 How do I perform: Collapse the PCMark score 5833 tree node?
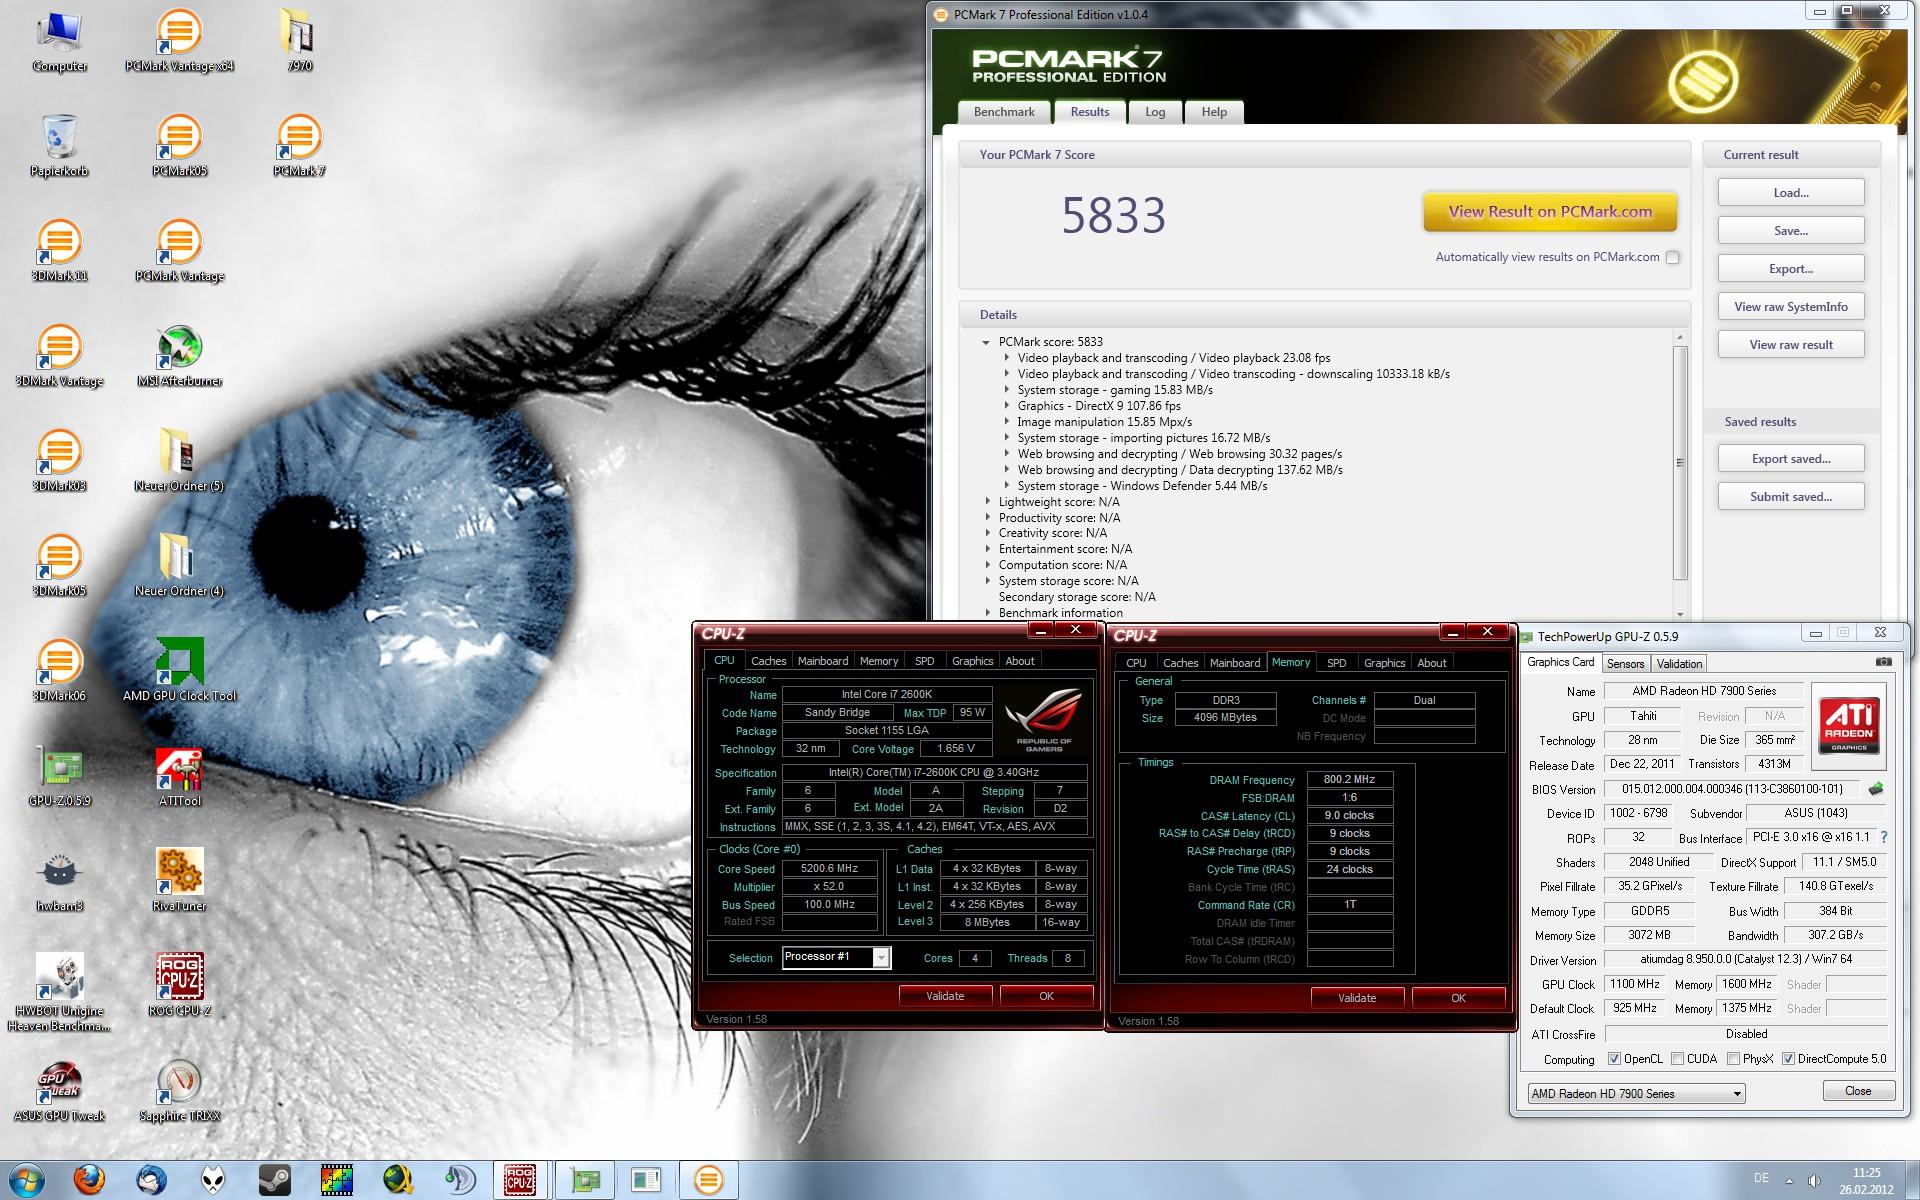pyautogui.click(x=986, y=342)
